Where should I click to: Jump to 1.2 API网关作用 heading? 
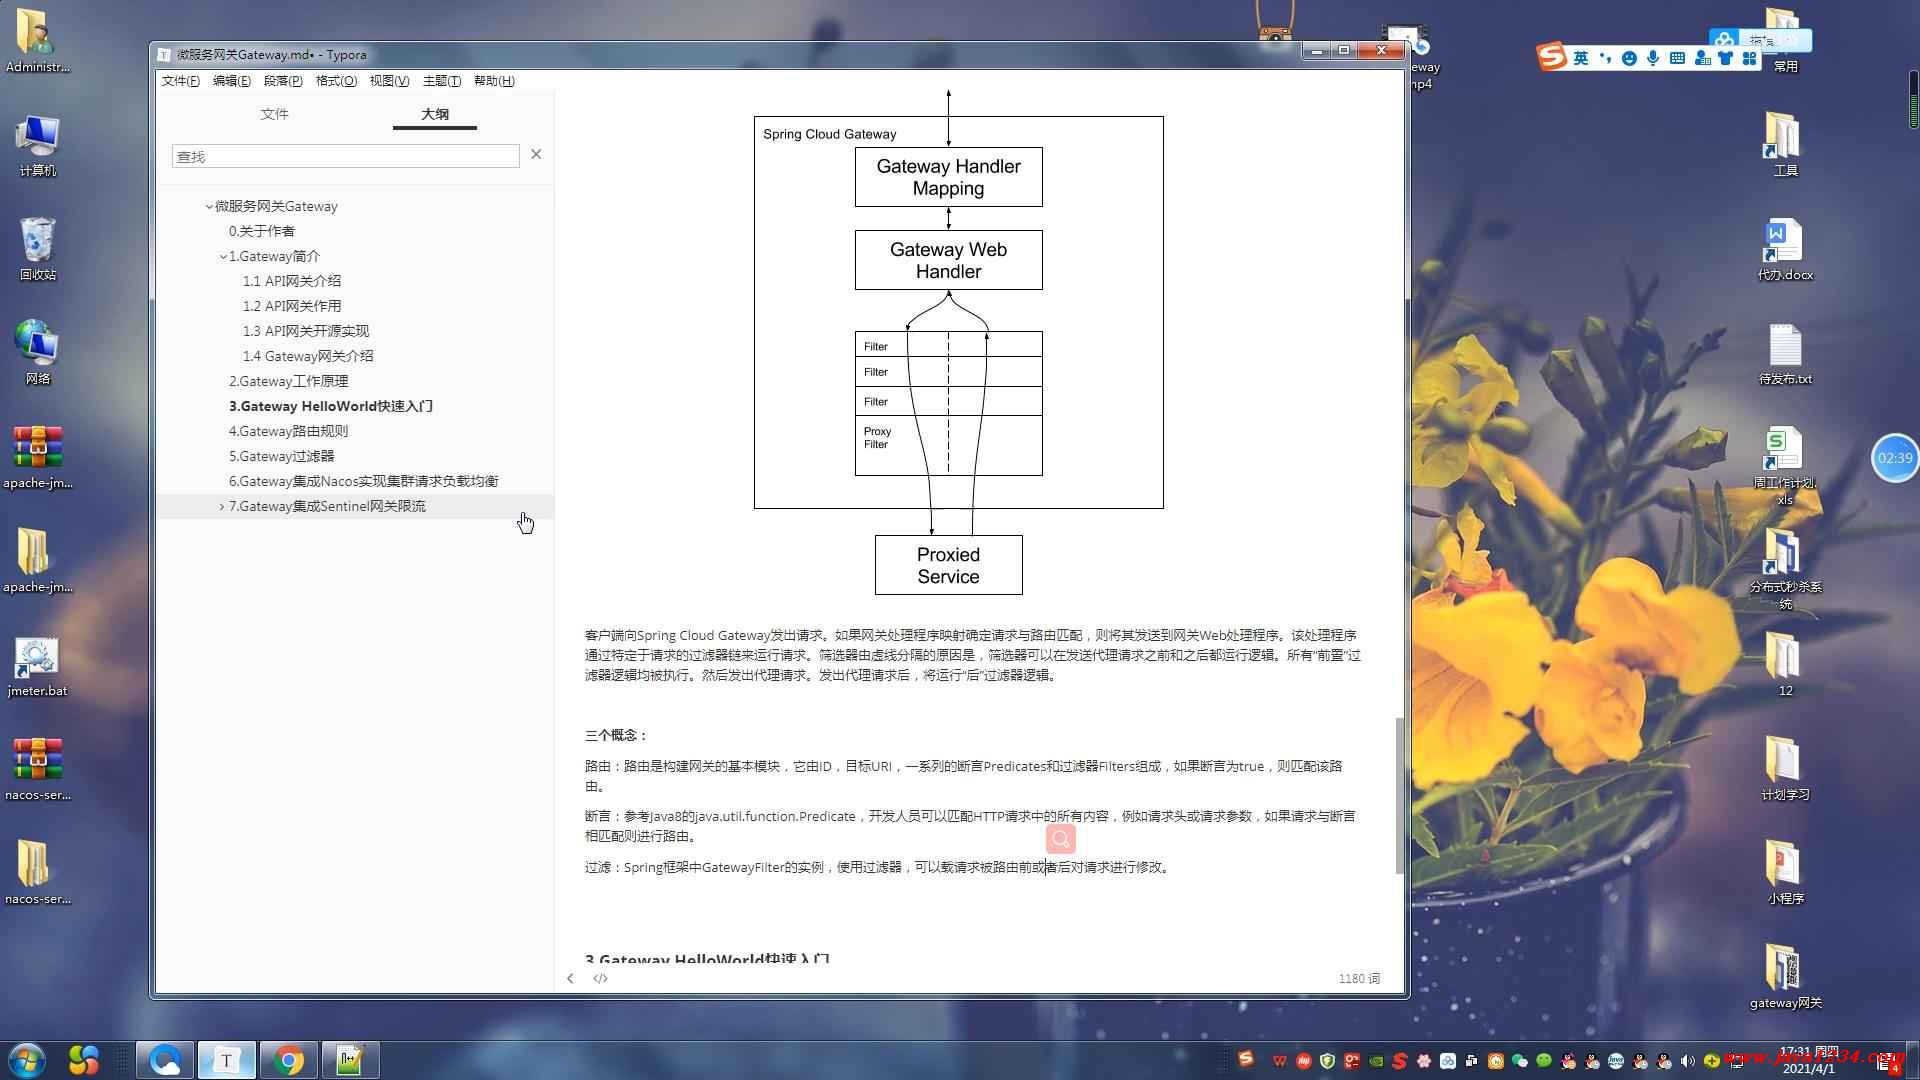(291, 306)
